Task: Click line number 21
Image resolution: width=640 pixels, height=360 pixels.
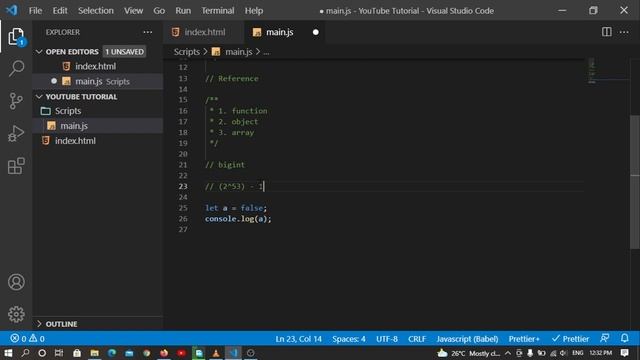Action: click(x=182, y=165)
